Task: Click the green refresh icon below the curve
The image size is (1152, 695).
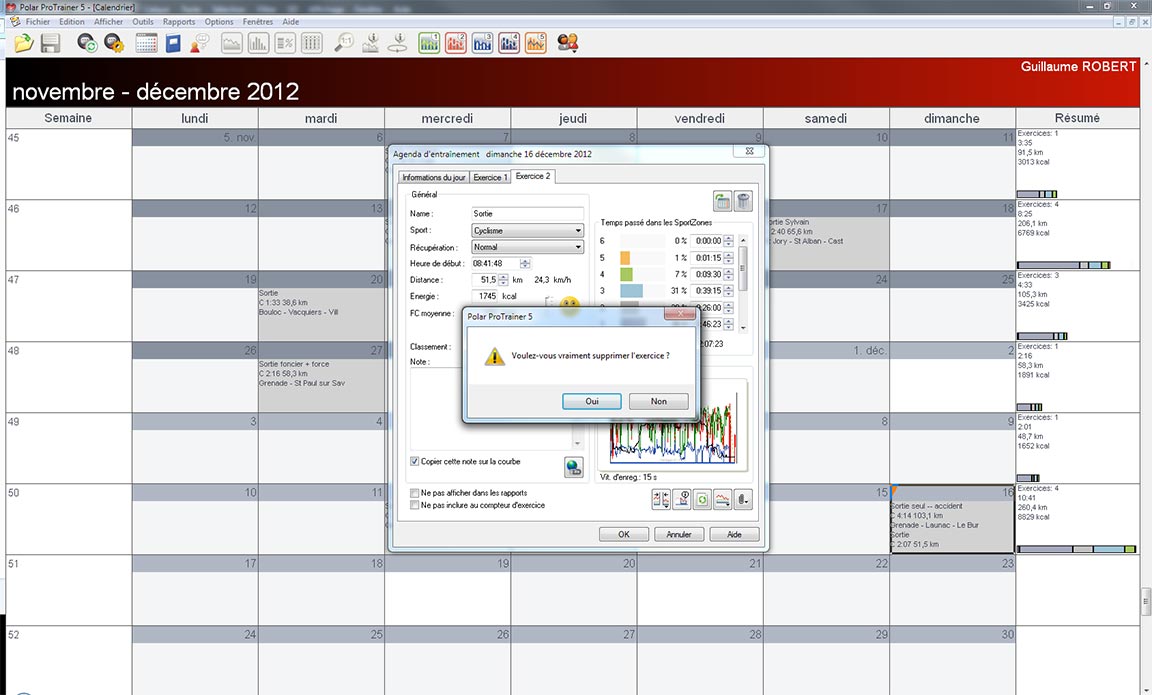Action: coord(702,500)
